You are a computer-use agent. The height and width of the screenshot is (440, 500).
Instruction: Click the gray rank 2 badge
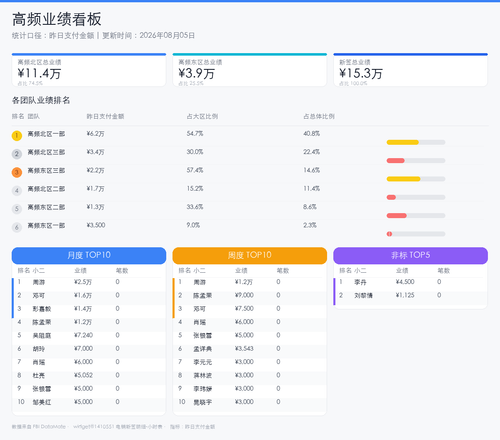17,154
